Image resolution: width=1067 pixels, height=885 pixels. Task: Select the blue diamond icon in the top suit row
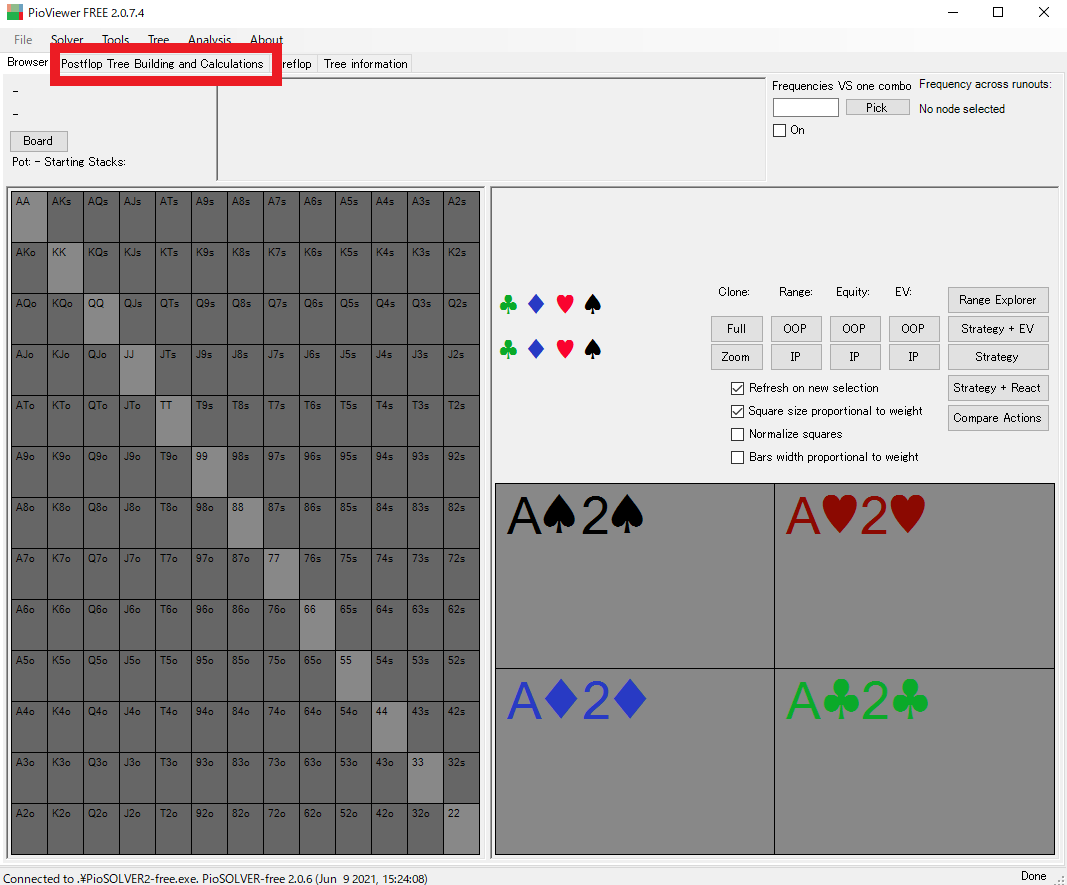536,304
